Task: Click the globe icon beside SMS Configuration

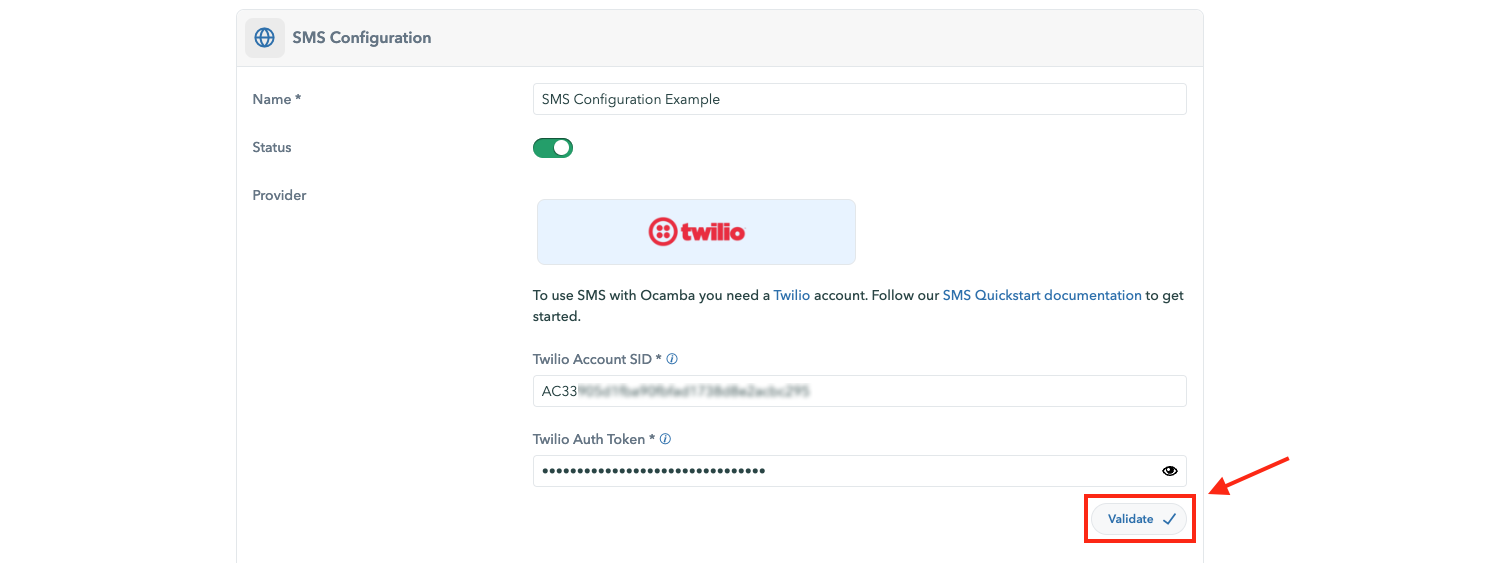Action: click(264, 38)
